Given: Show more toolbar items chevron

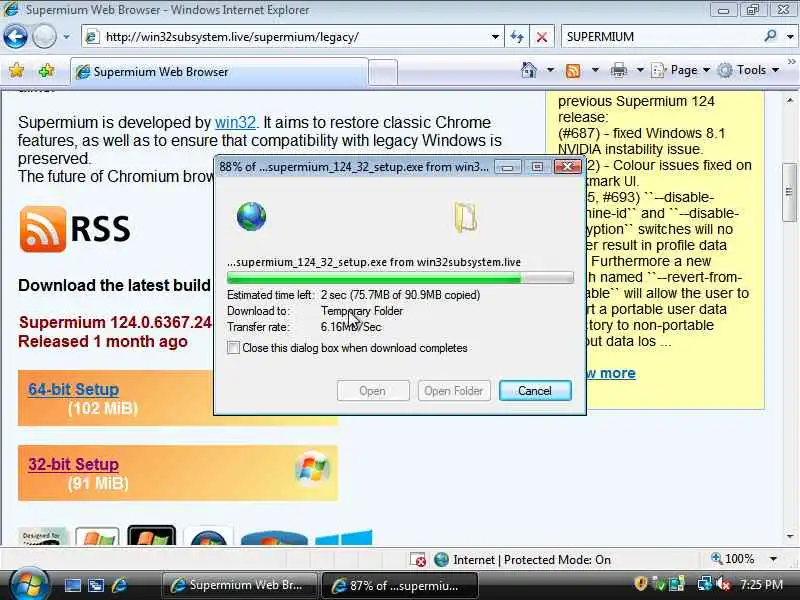Looking at the screenshot, I should pos(791,62).
